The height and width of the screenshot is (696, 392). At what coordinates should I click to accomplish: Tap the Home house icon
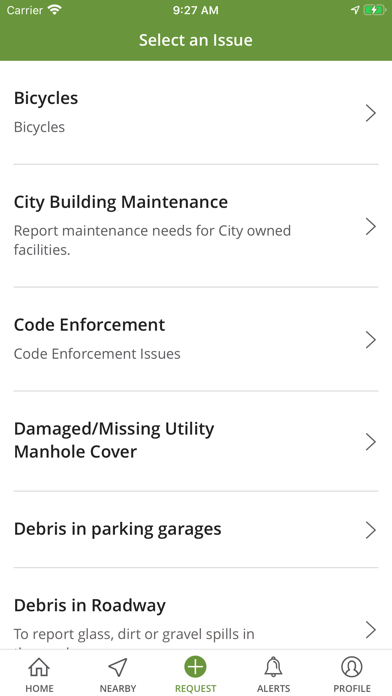tap(39, 667)
